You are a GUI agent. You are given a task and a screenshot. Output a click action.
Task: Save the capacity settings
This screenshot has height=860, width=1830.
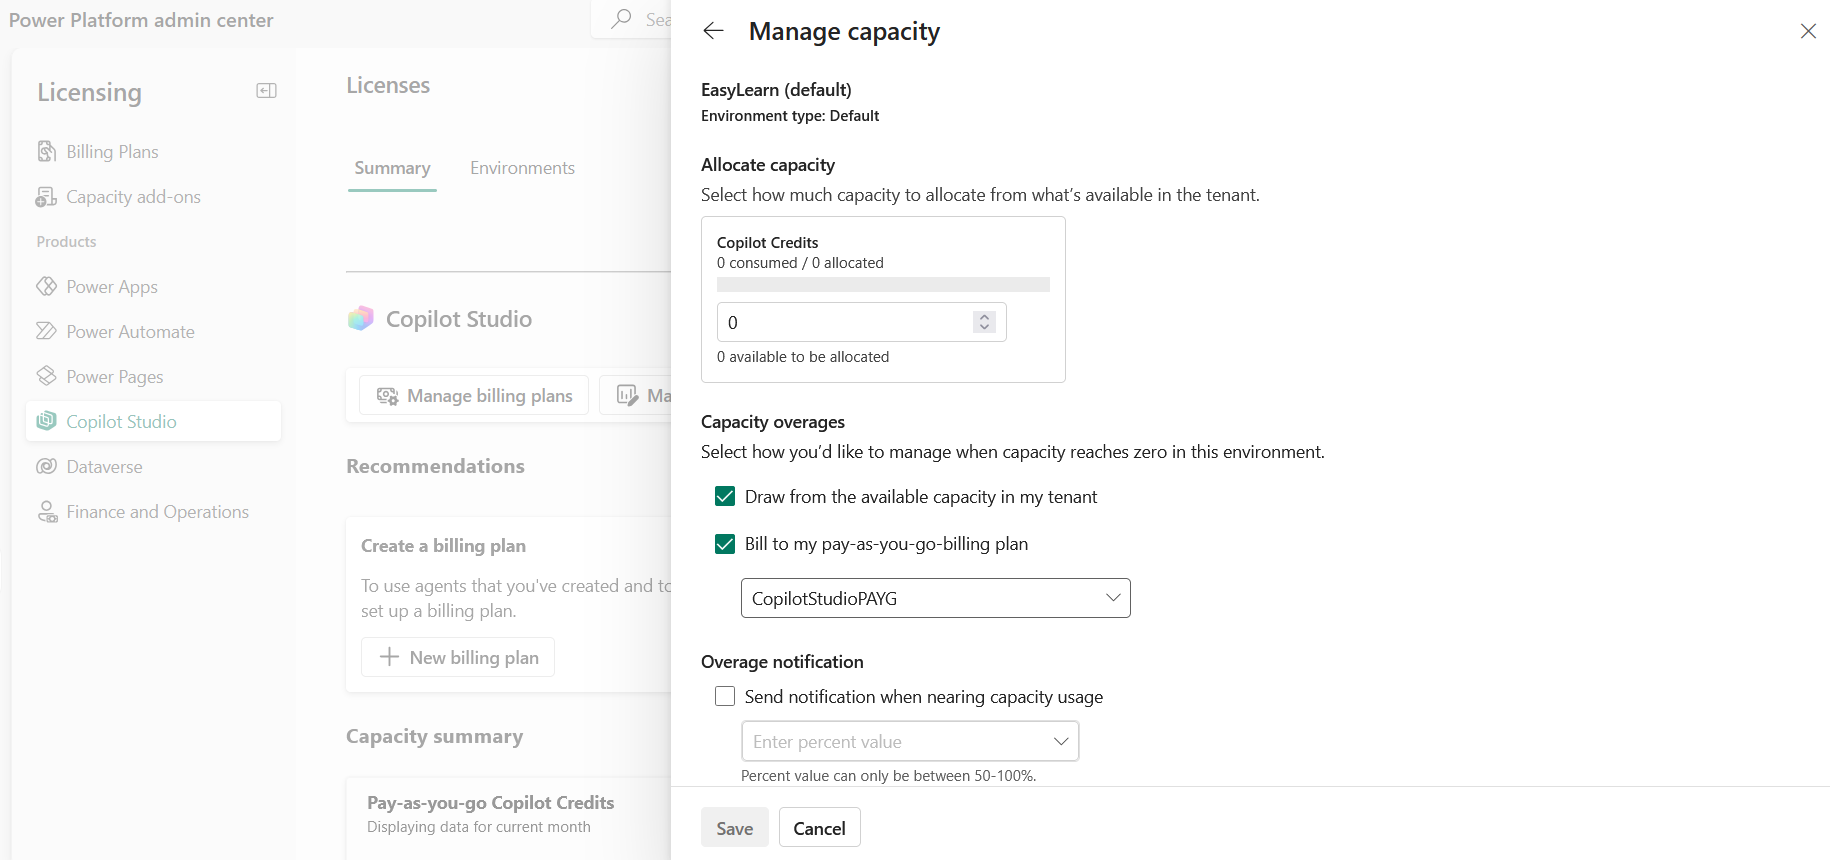735,827
